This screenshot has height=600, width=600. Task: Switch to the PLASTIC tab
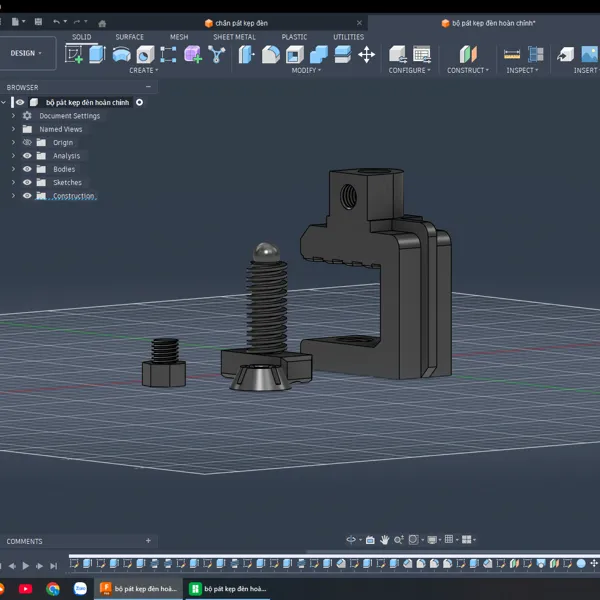point(294,37)
